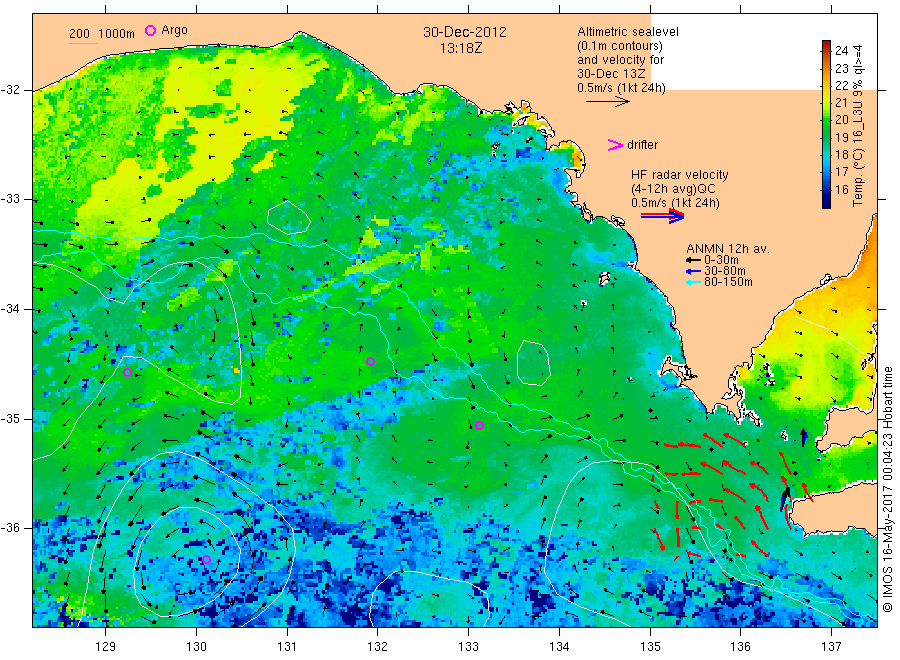The width and height of the screenshot is (900, 660).
Task: Click the '129' longitude axis label
Action: pyautogui.click(x=106, y=647)
